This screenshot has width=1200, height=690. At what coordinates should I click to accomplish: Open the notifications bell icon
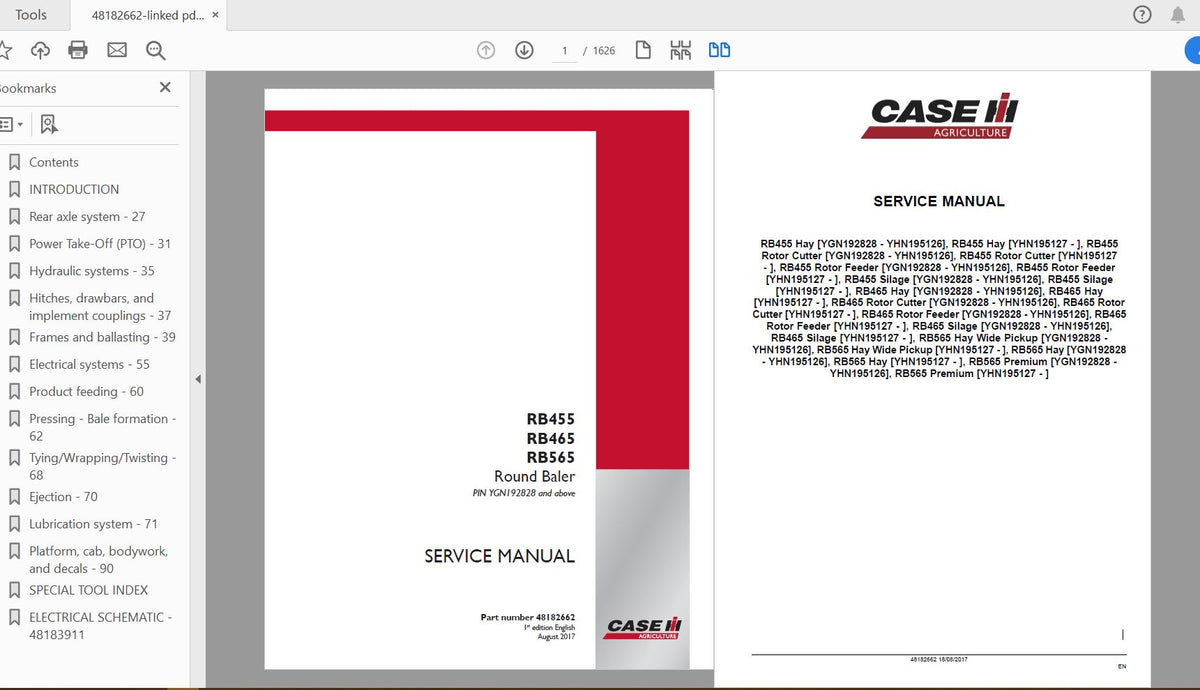point(1178,14)
